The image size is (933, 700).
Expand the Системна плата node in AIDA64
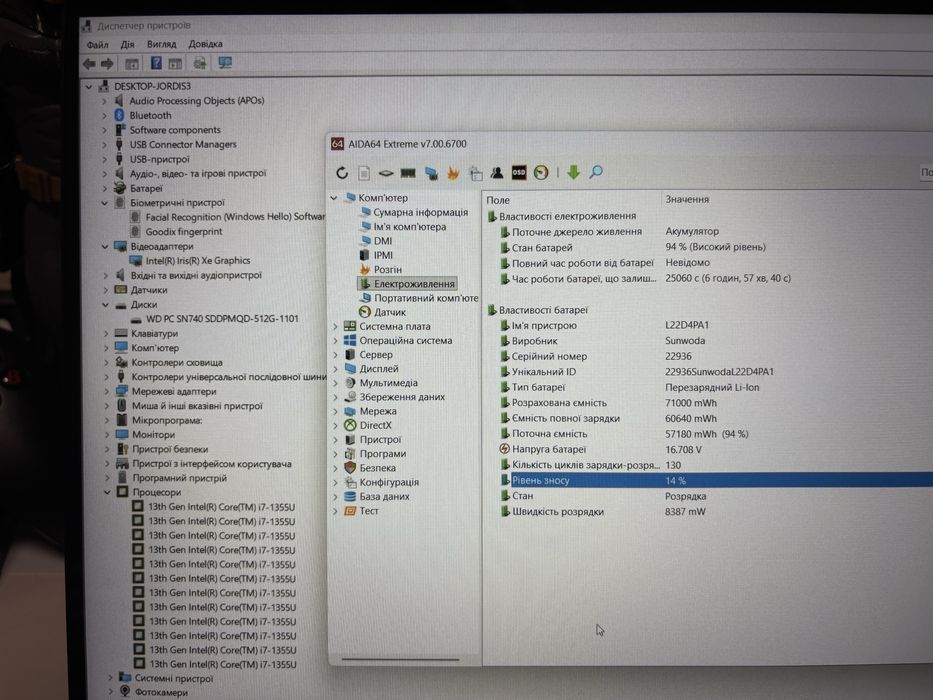335,326
